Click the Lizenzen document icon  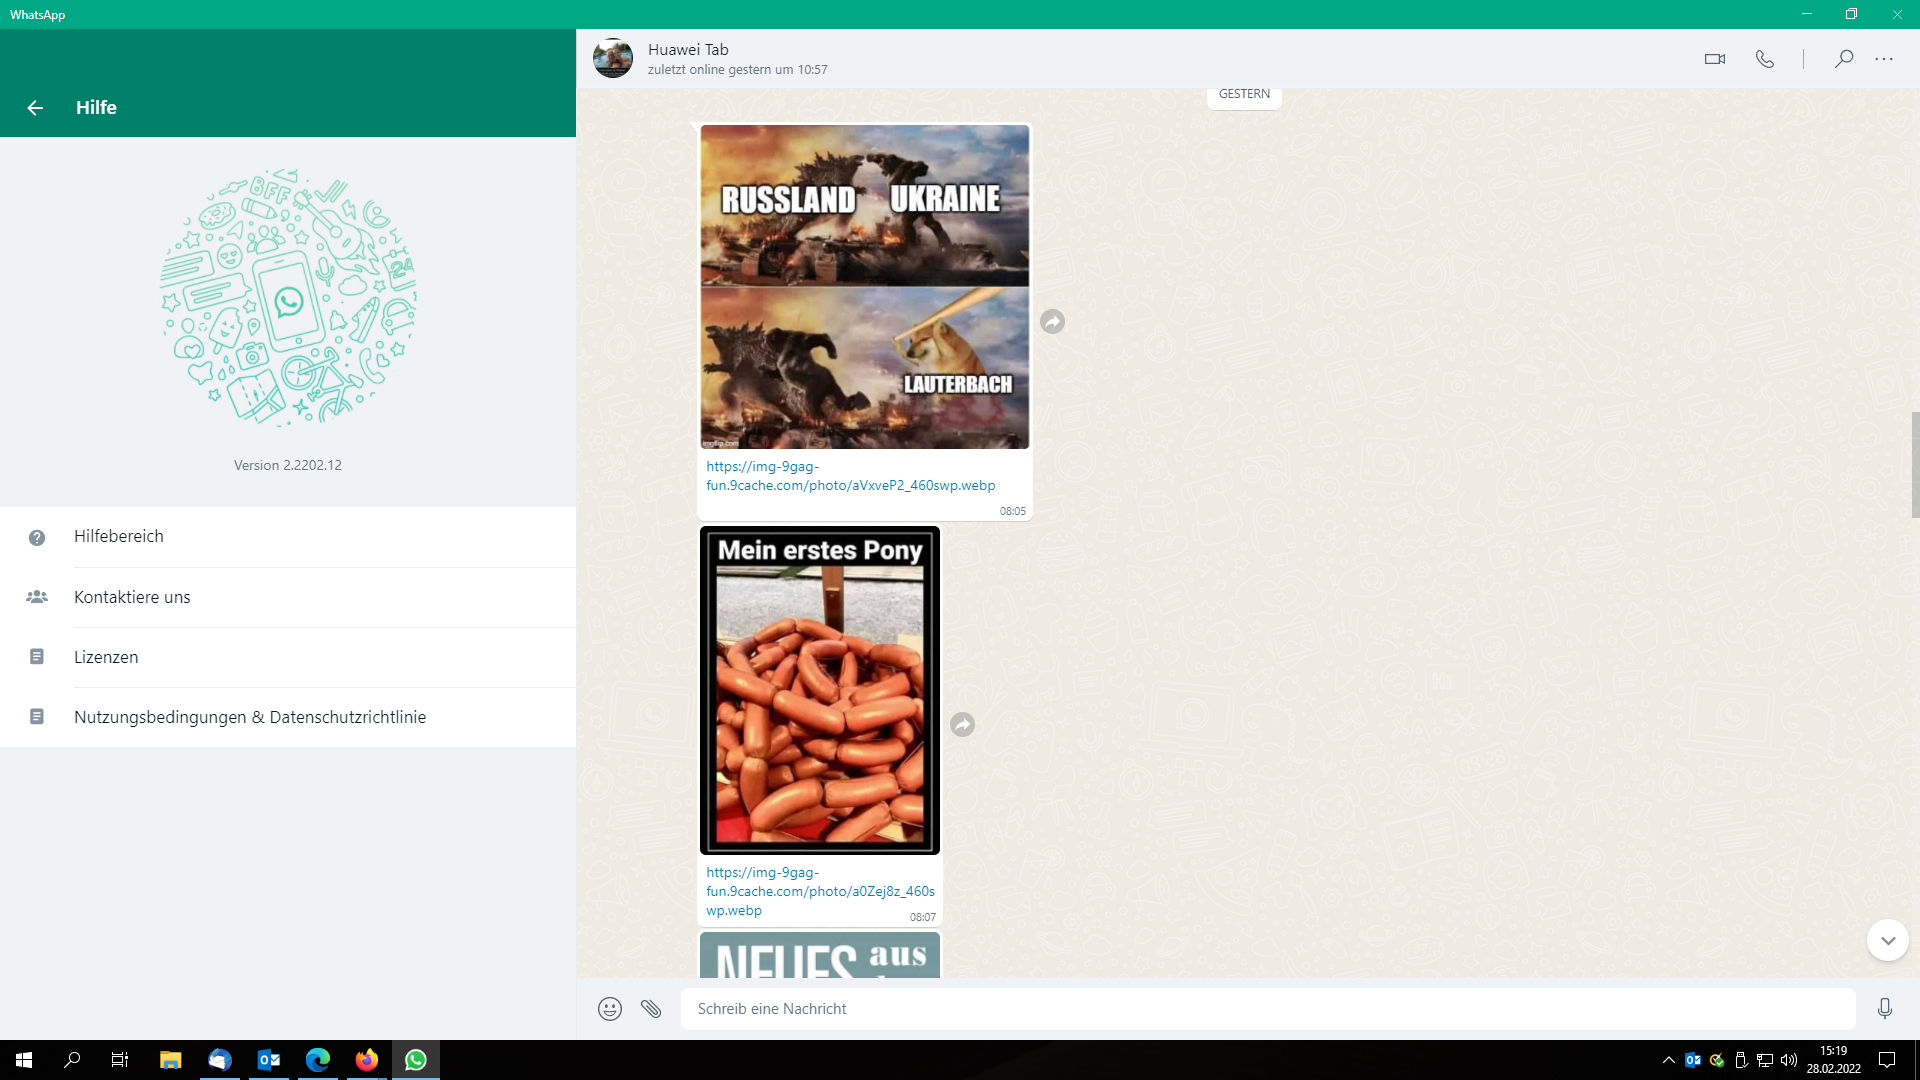pyautogui.click(x=37, y=657)
